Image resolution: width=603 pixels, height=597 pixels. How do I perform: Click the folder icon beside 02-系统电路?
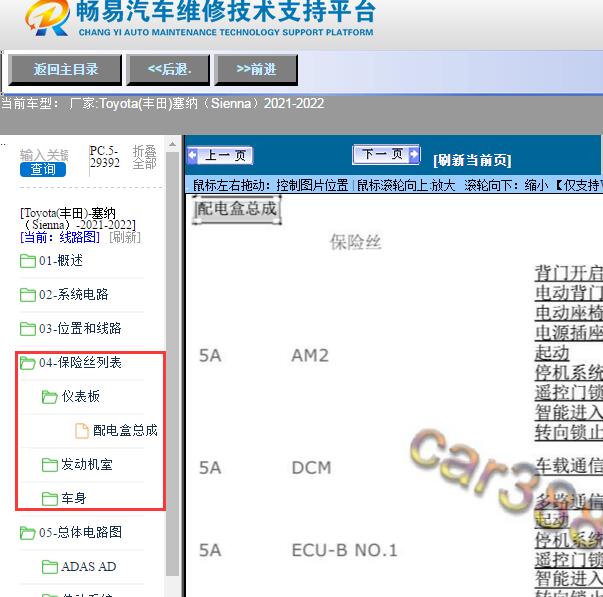click(x=28, y=295)
